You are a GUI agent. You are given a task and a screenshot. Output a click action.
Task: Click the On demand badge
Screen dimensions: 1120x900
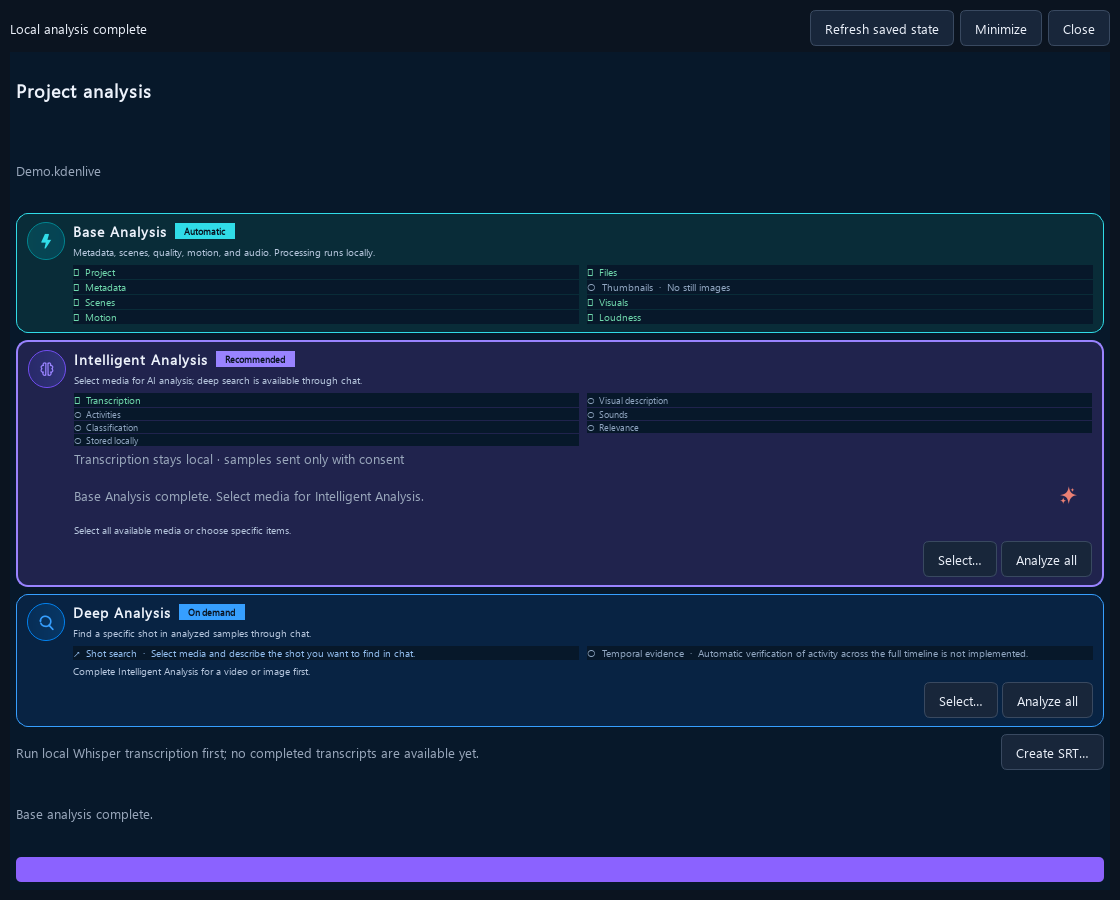(x=211, y=612)
